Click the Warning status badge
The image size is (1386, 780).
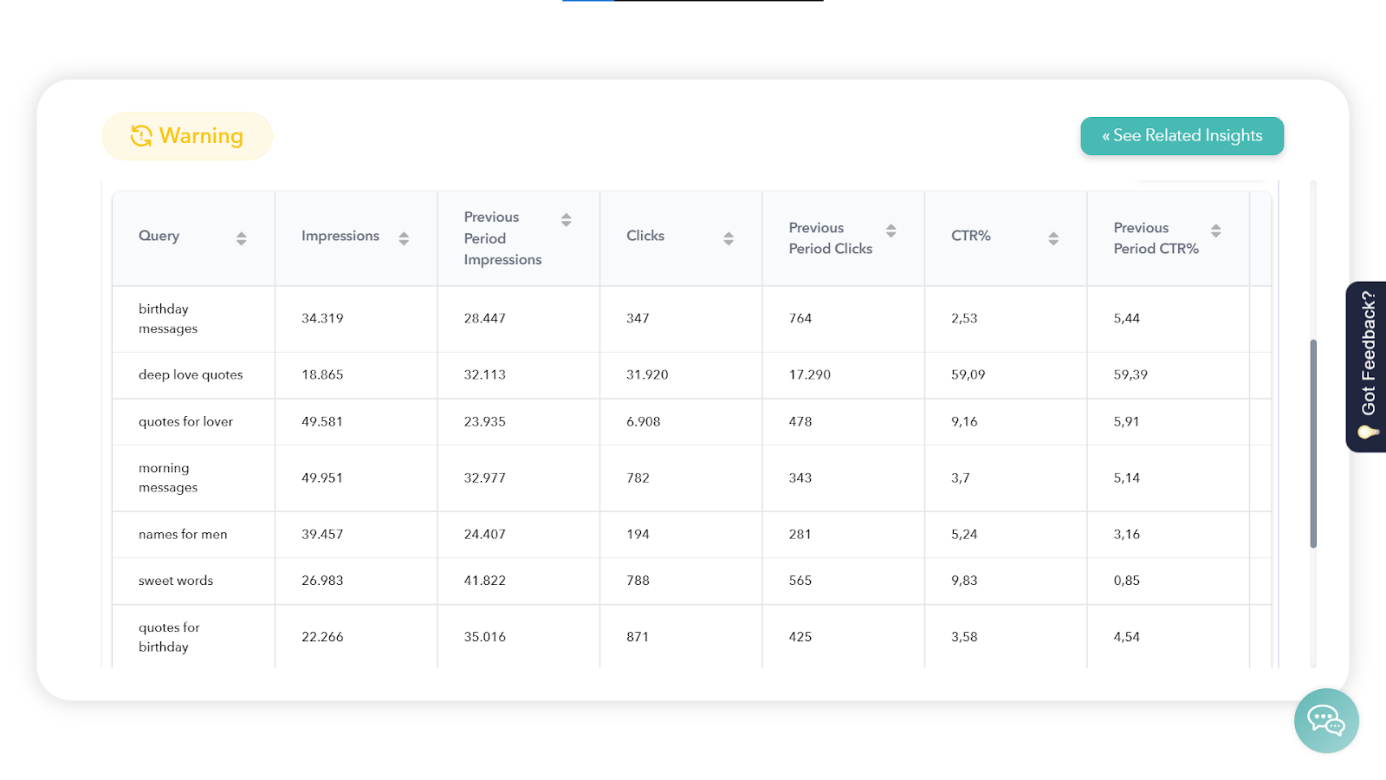[x=187, y=136]
